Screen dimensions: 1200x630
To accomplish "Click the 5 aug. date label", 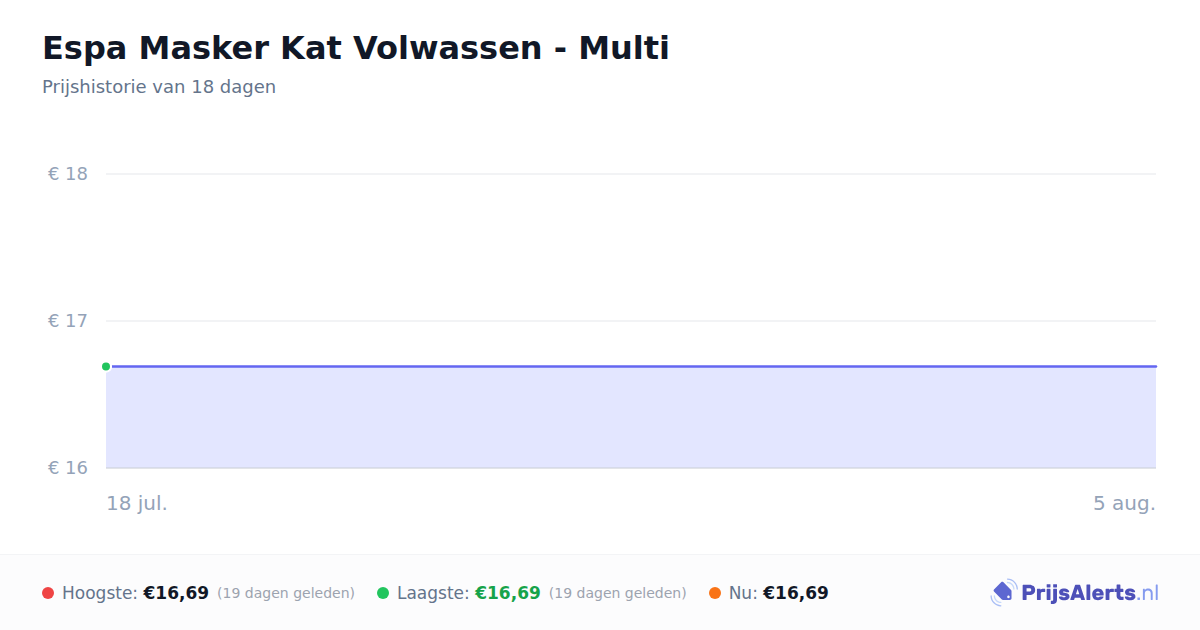I will [x=1124, y=503].
